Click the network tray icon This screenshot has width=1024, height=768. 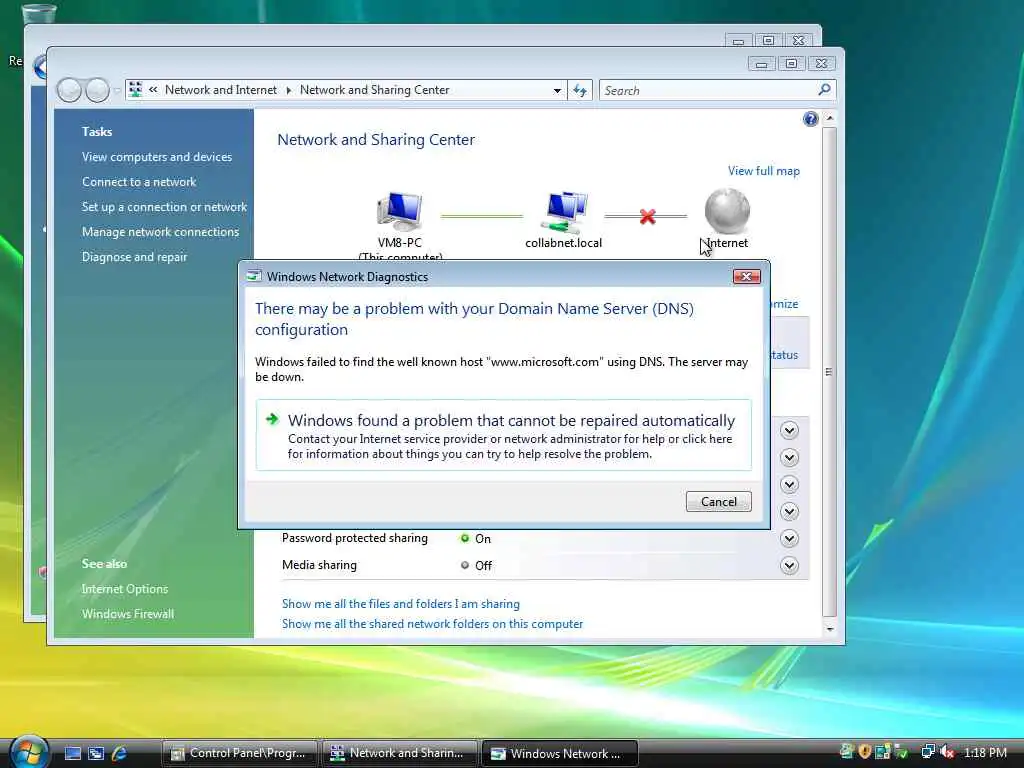tap(928, 752)
